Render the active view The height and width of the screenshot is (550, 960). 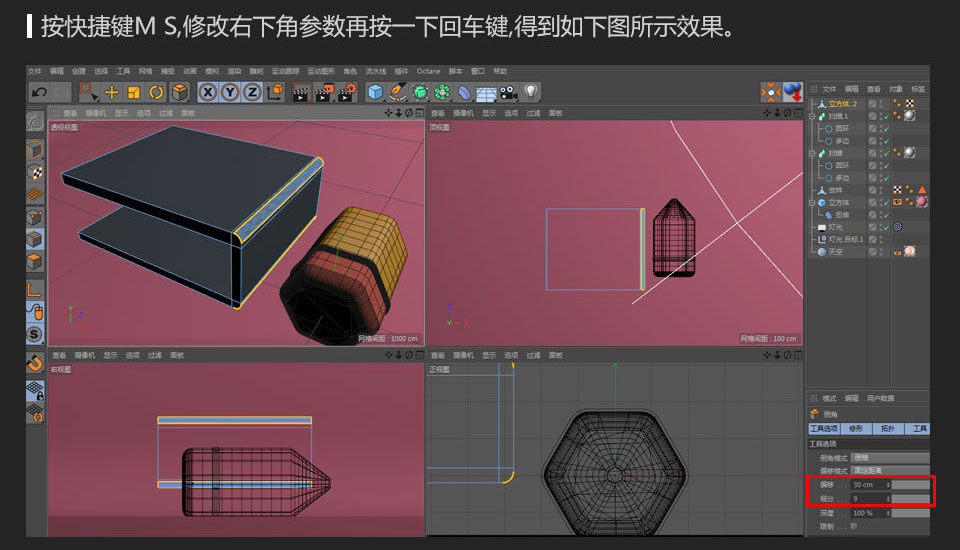pos(301,92)
